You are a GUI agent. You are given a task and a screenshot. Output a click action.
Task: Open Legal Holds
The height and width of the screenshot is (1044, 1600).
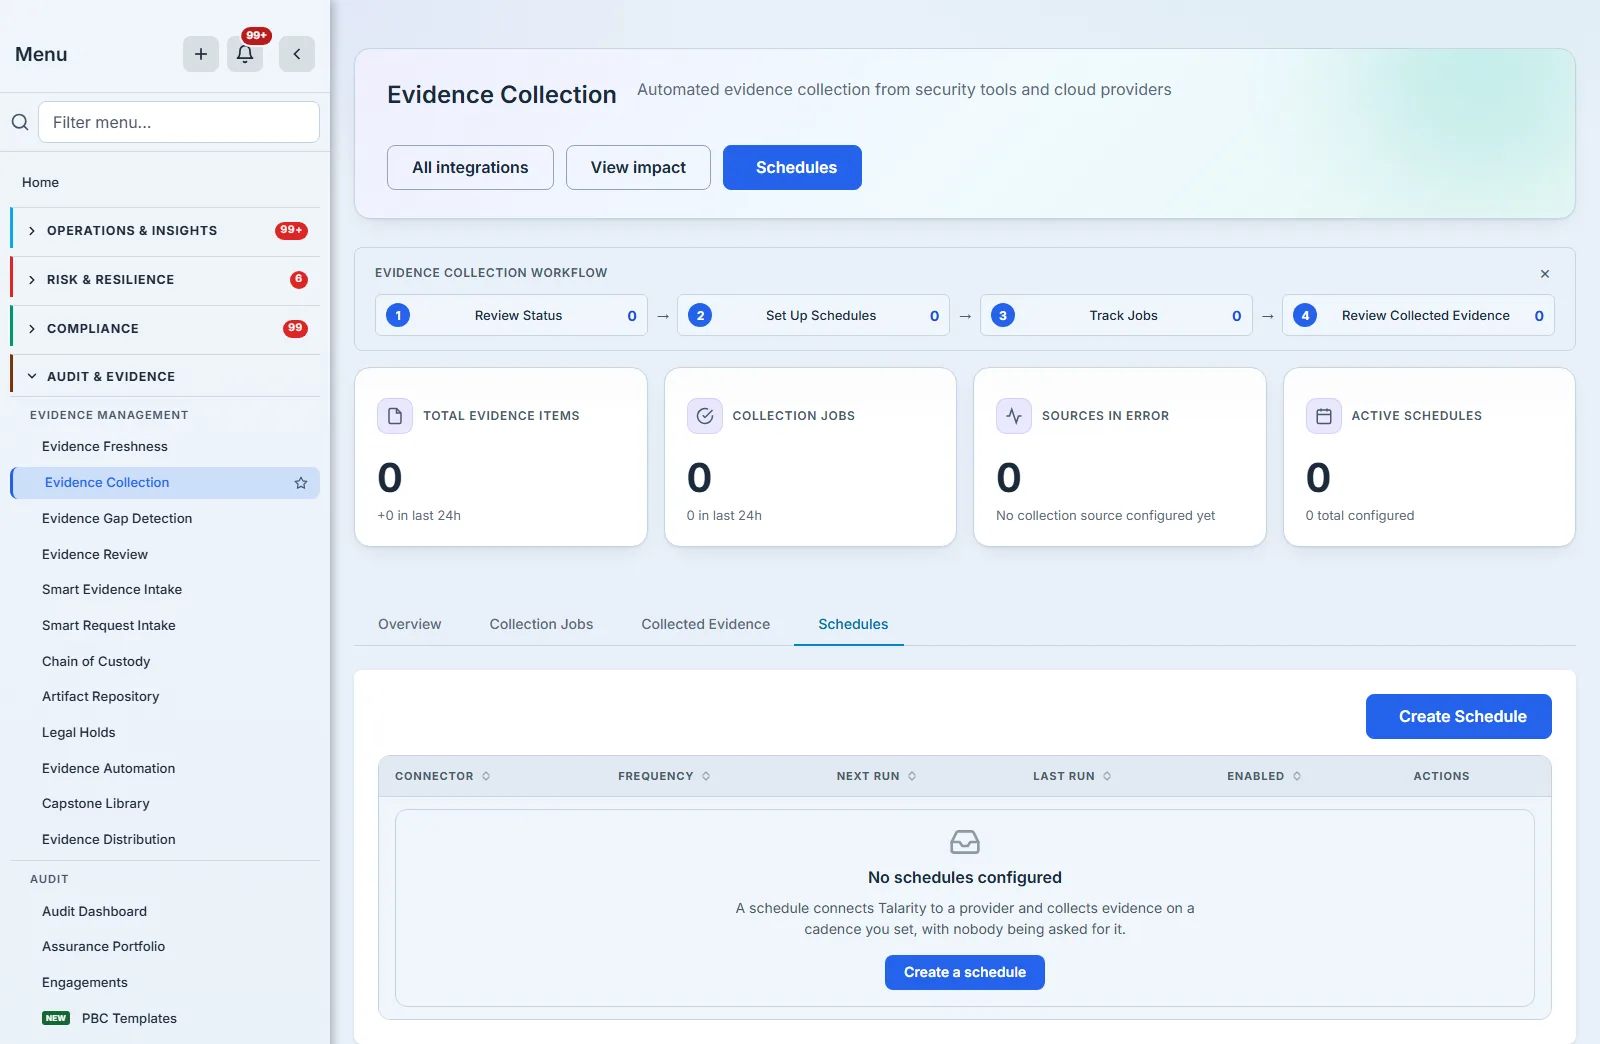pos(165,733)
